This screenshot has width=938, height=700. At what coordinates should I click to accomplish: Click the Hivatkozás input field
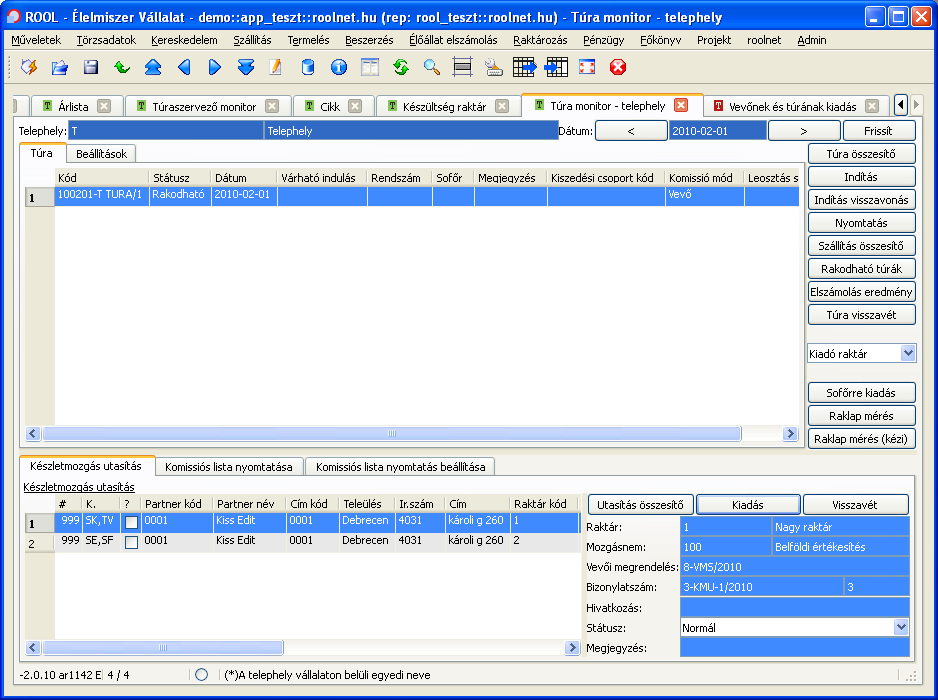pos(794,607)
